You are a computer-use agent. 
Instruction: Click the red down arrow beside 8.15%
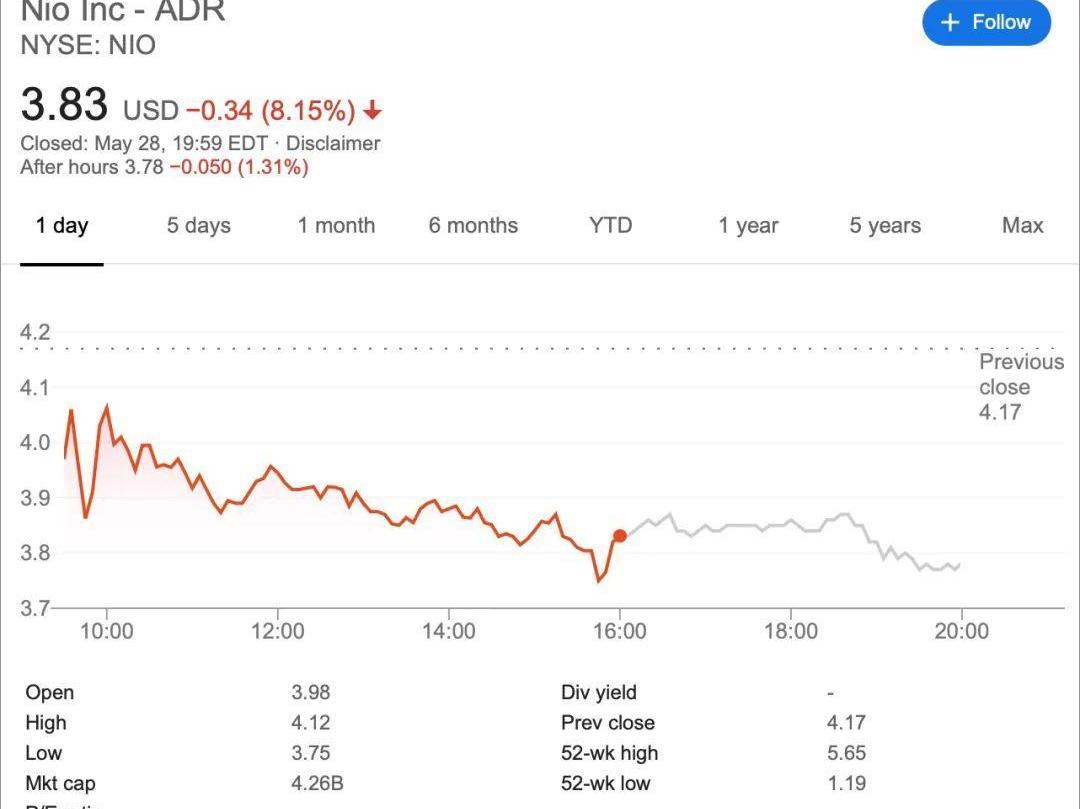point(373,110)
